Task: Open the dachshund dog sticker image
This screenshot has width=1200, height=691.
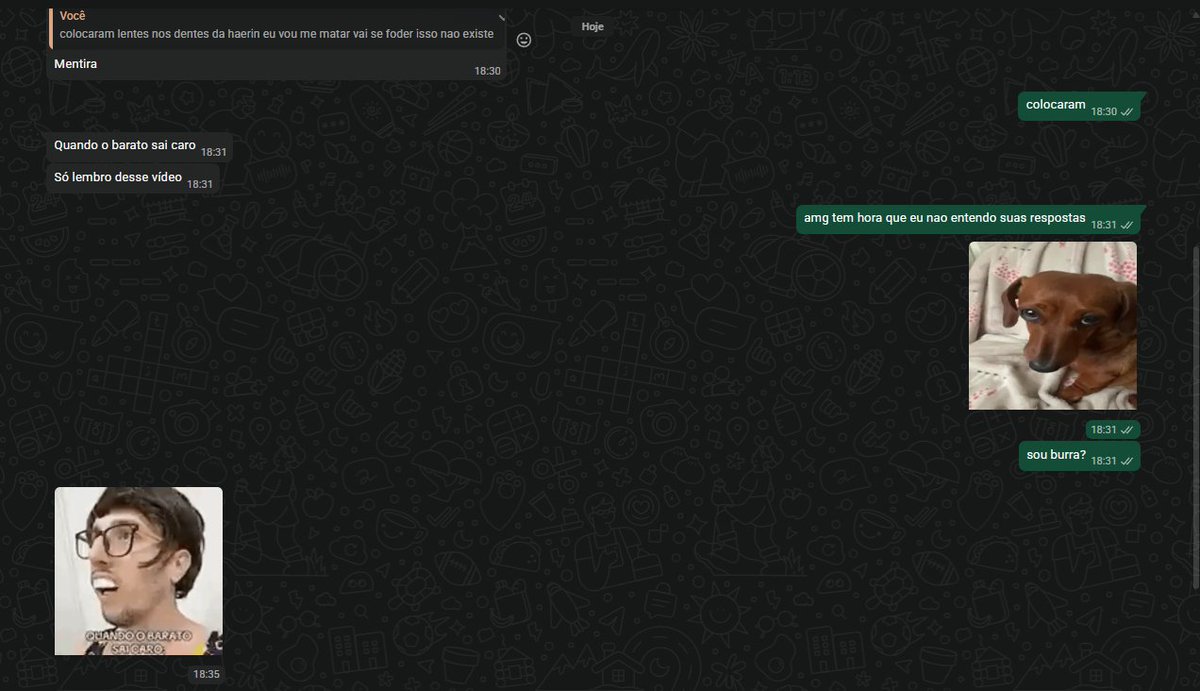Action: point(1053,326)
